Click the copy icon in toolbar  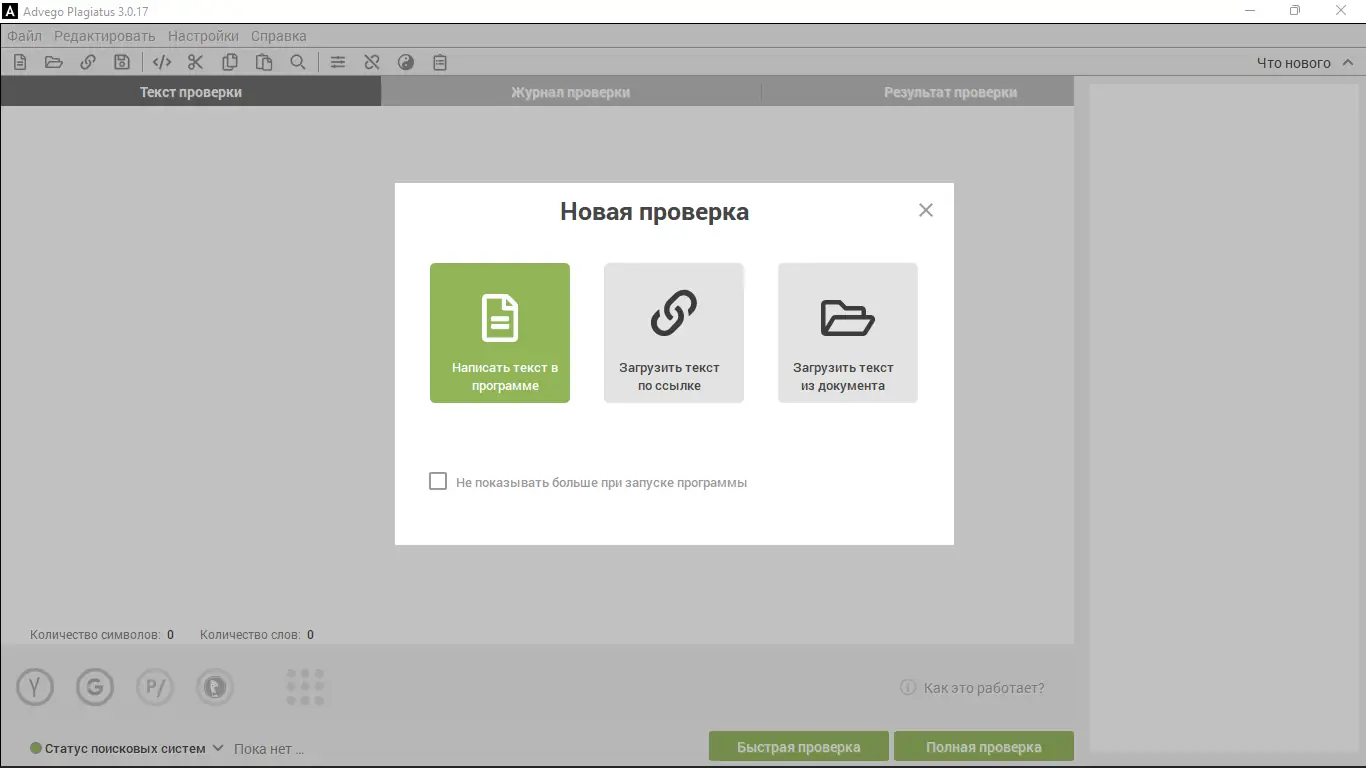230,62
